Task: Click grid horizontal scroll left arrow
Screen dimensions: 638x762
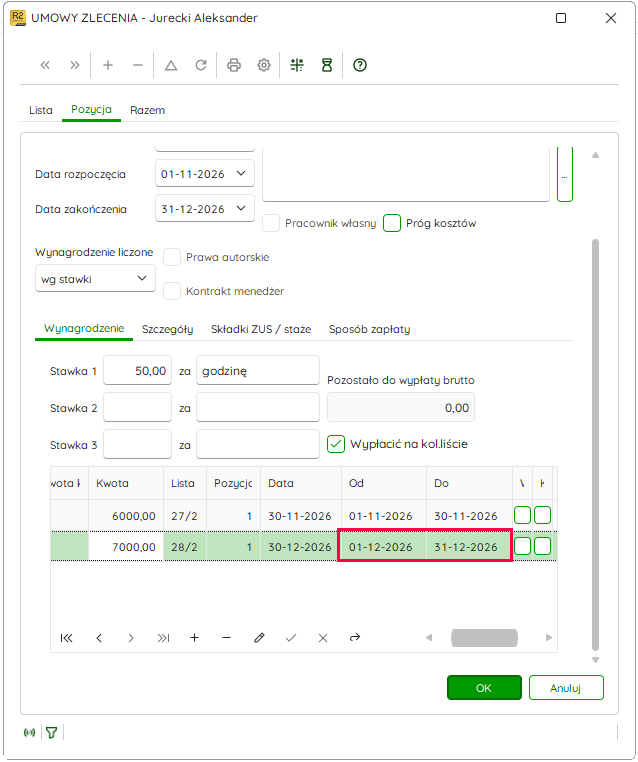Action: (x=429, y=638)
